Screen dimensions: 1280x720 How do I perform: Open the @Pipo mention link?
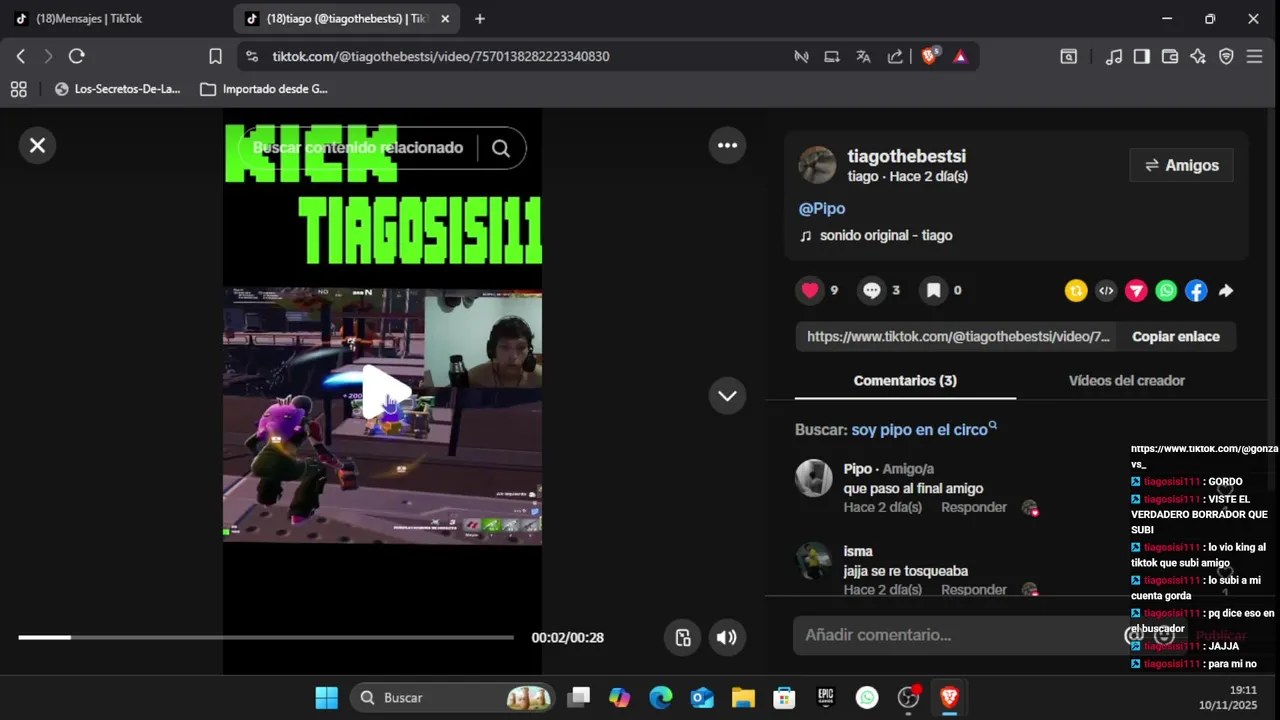coord(822,208)
